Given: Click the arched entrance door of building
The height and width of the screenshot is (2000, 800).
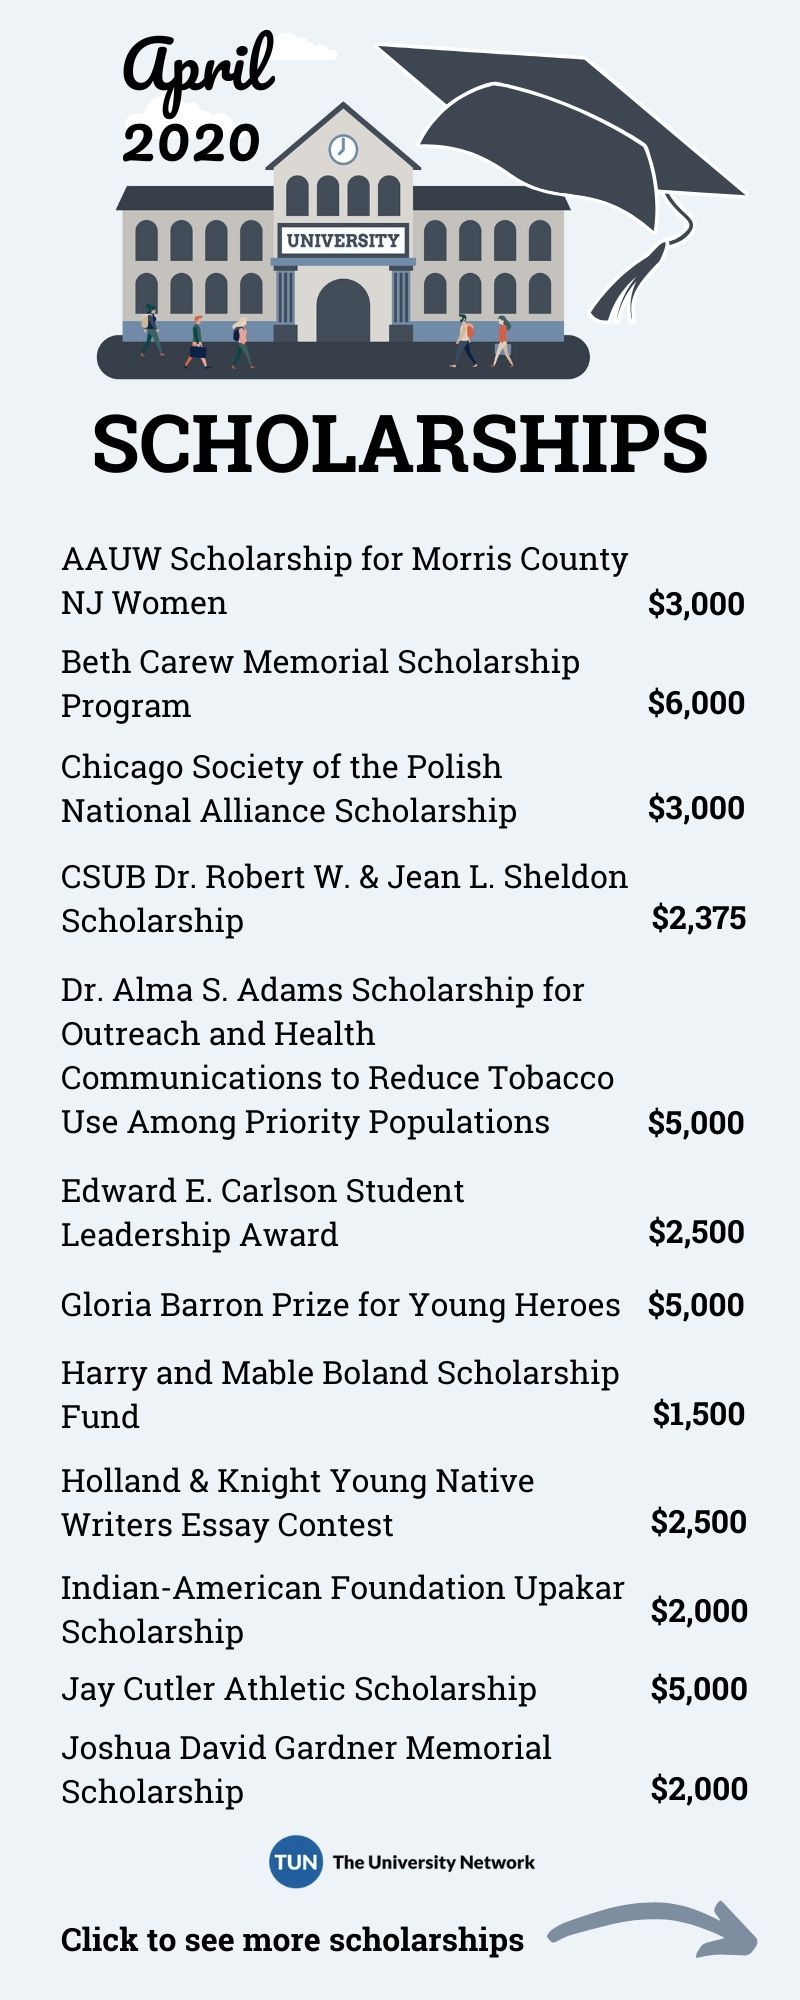Looking at the screenshot, I should pyautogui.click(x=343, y=310).
